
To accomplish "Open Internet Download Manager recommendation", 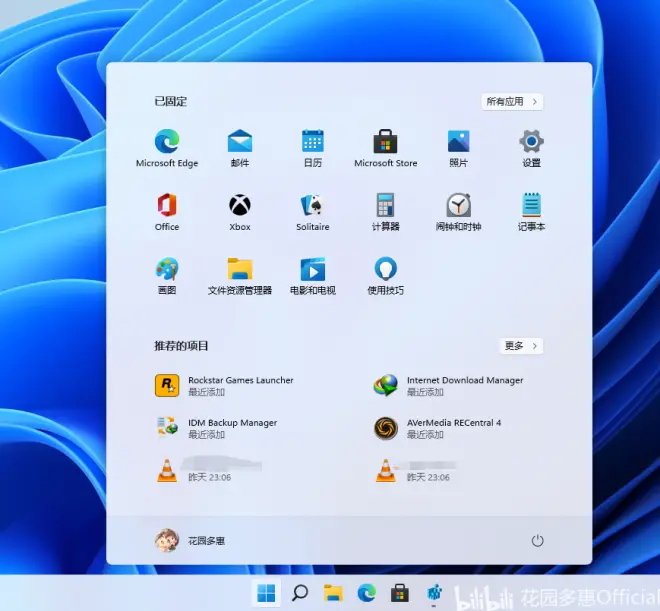I will (x=449, y=385).
